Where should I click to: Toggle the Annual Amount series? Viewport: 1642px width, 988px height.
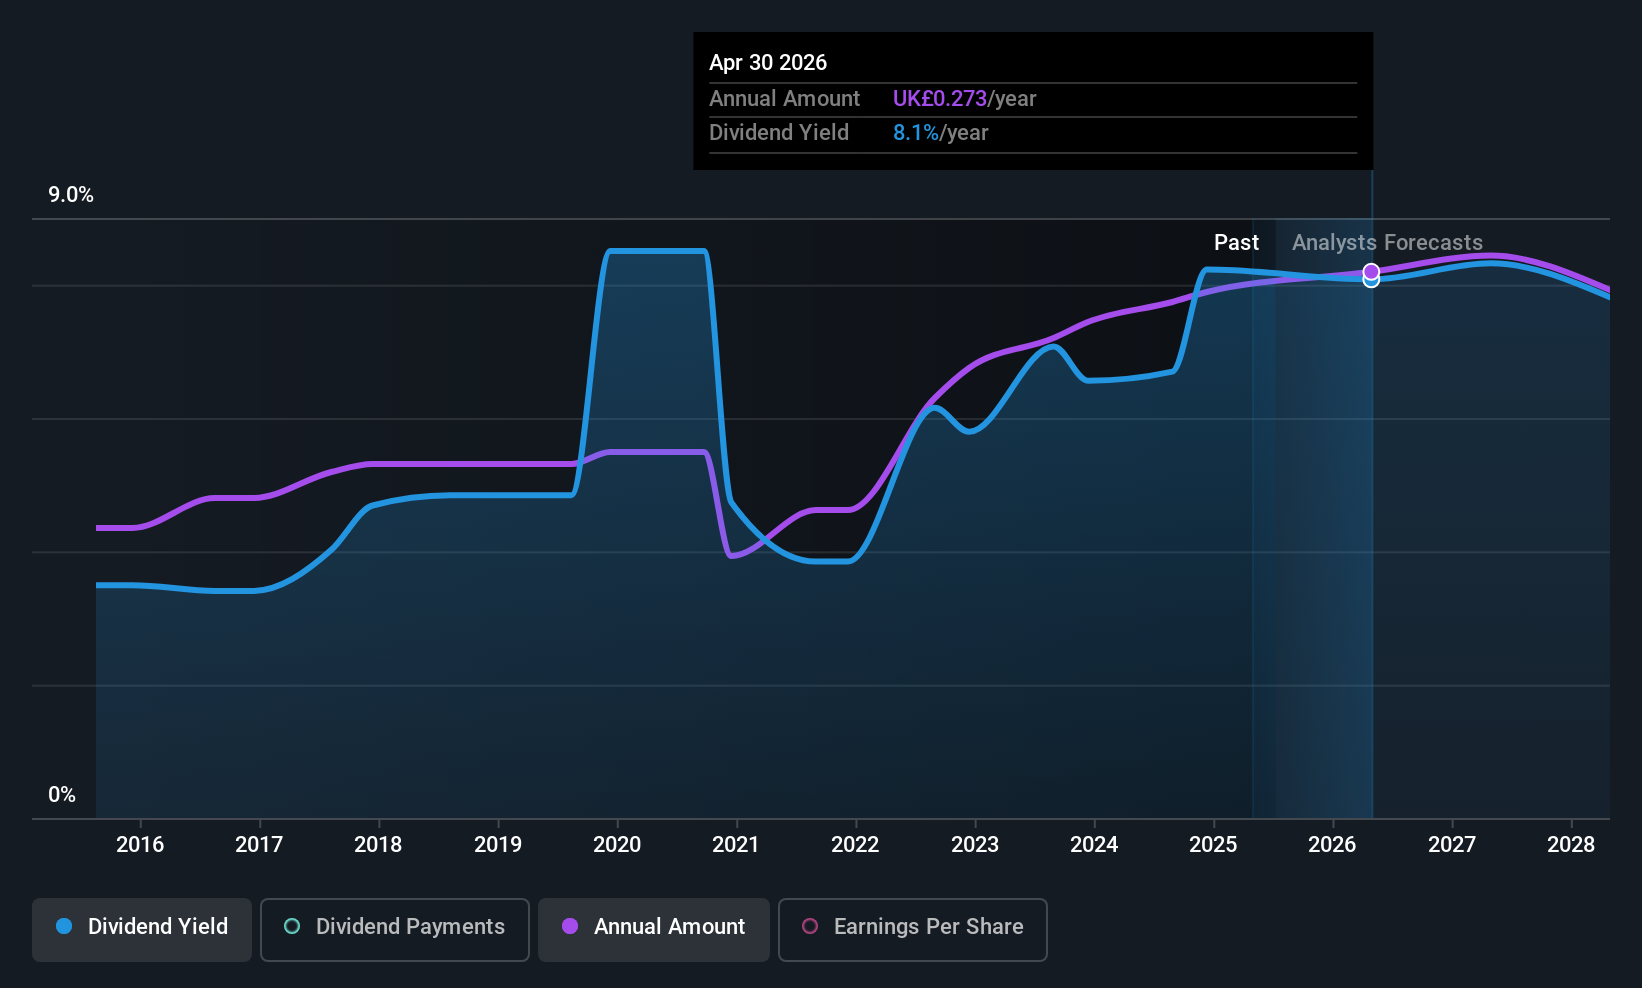click(x=654, y=930)
